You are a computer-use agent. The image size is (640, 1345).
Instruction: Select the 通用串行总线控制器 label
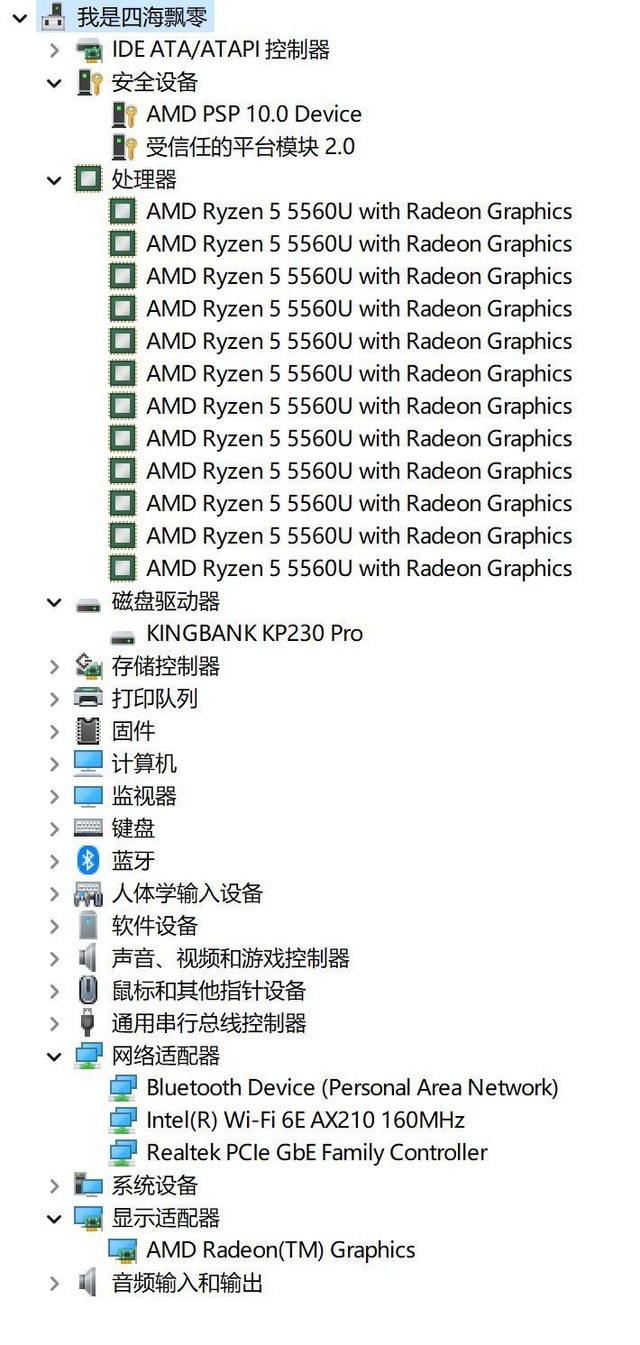[x=209, y=1023]
